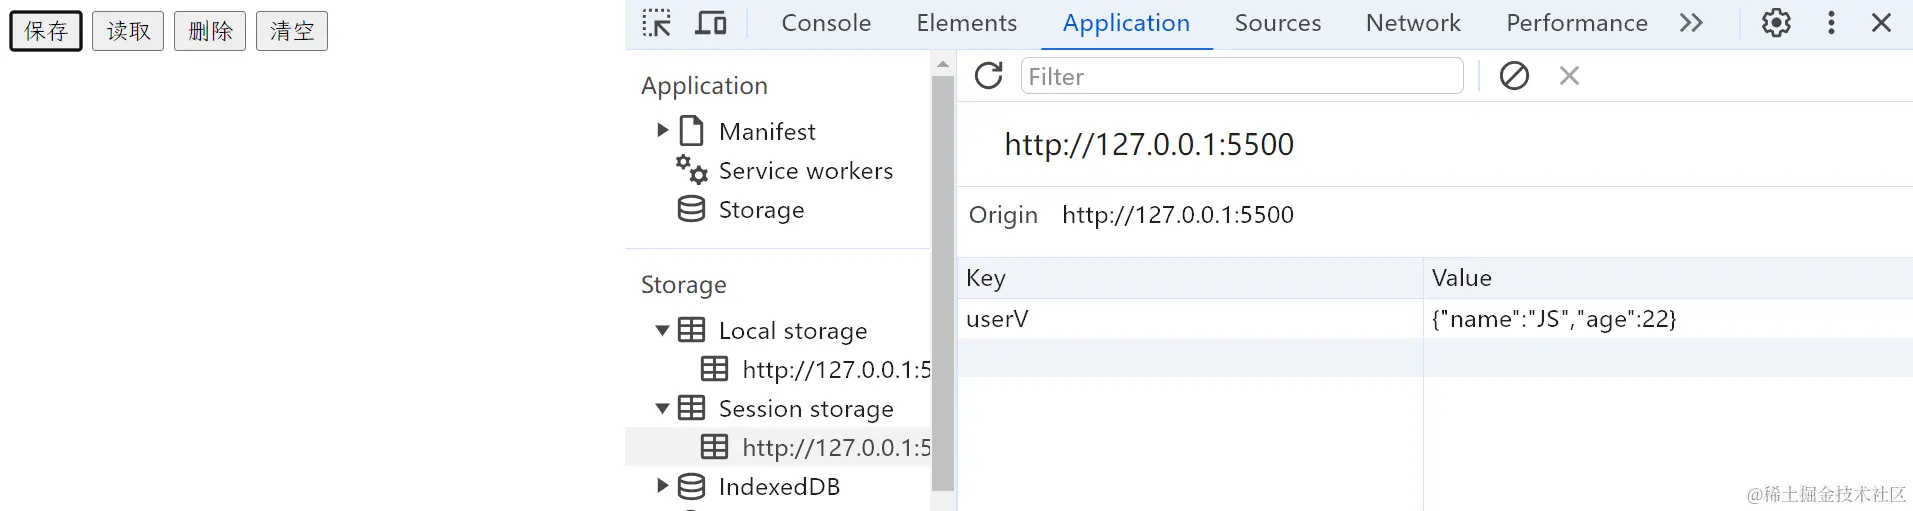
Task: Open DevTools settings gear
Action: [x=1776, y=23]
